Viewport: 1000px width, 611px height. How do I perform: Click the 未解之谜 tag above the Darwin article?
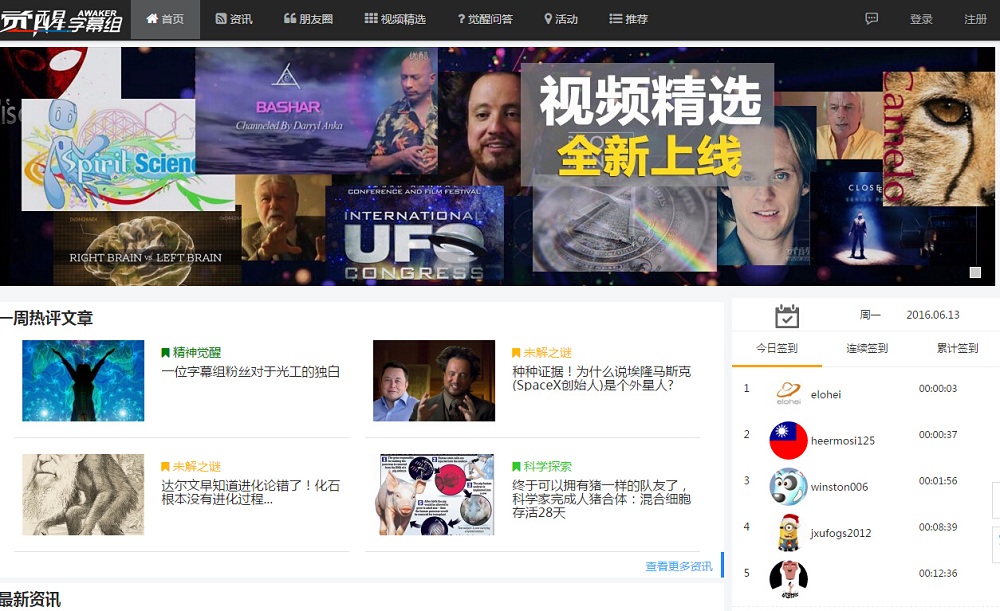191,466
